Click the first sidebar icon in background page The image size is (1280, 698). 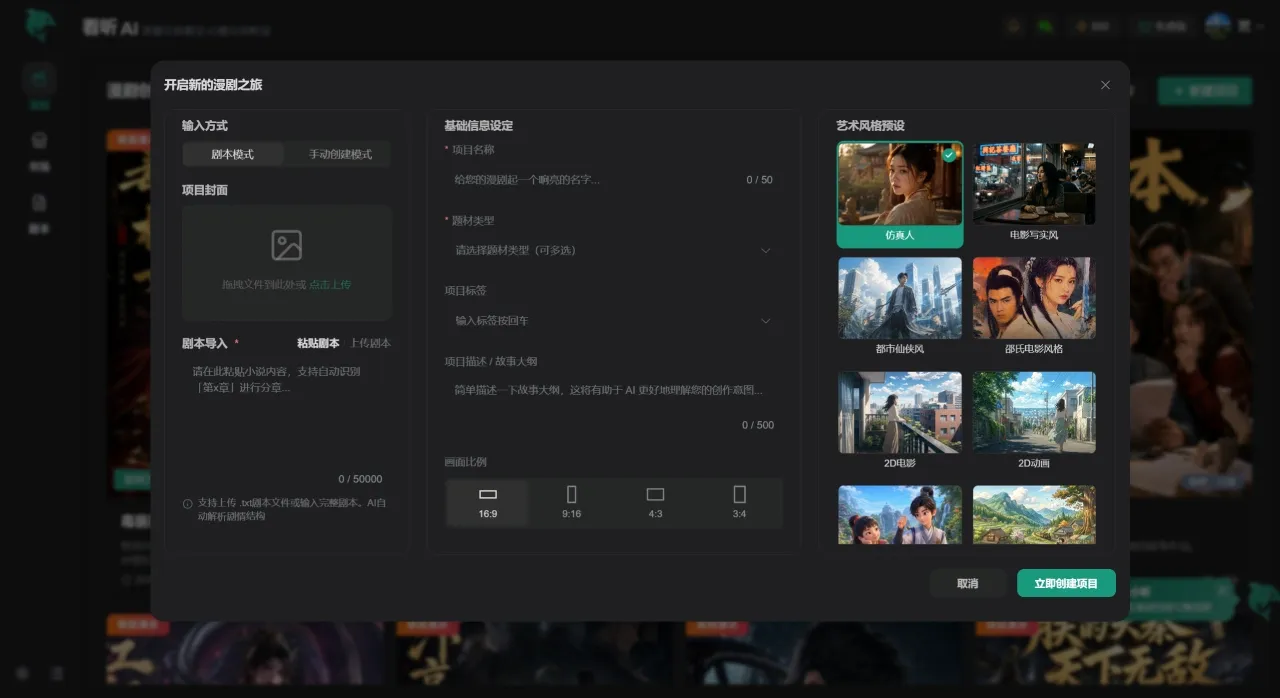pos(39,78)
